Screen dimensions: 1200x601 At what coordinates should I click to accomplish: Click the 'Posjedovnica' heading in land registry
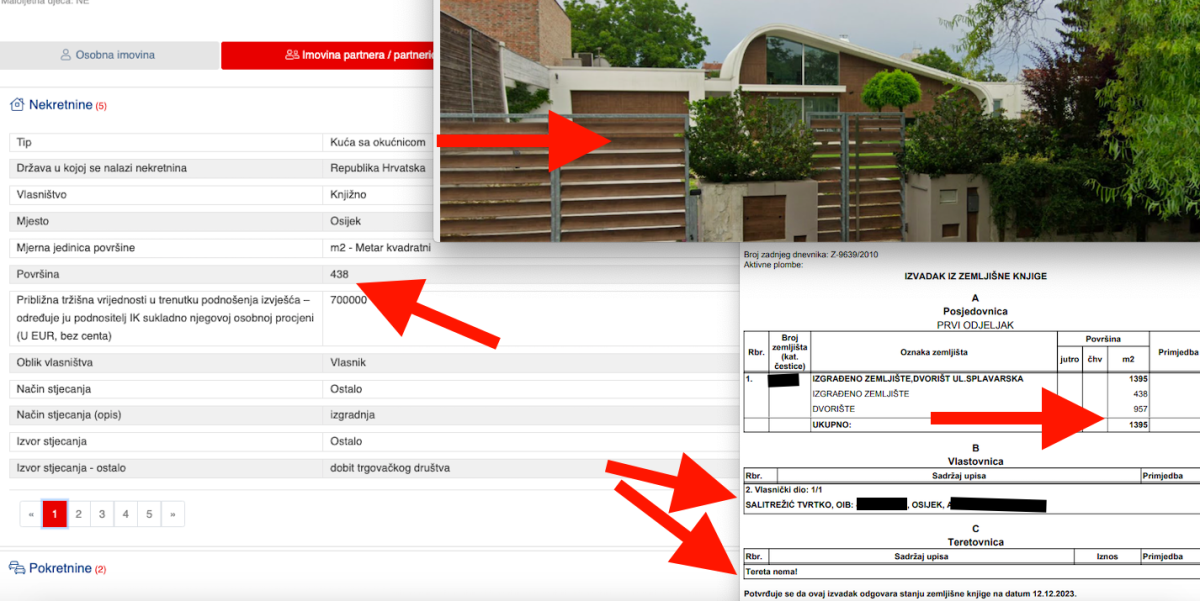[x=975, y=311]
